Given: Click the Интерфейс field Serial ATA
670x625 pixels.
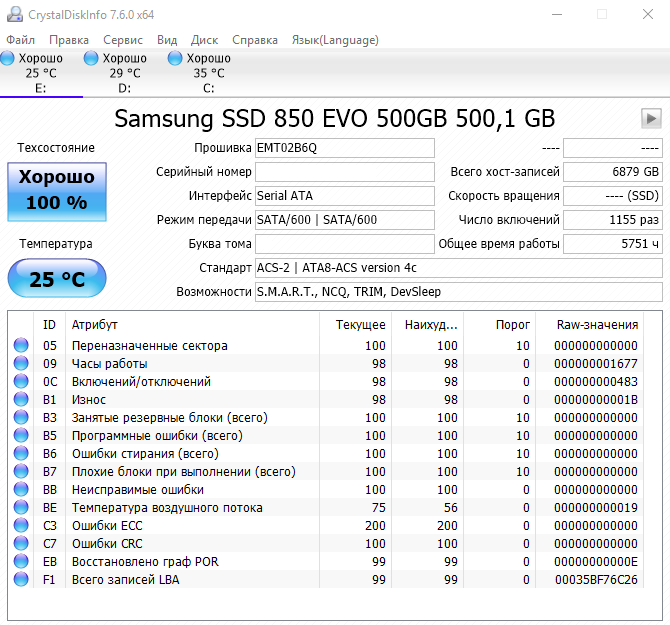Looking at the screenshot, I should coord(345,196).
